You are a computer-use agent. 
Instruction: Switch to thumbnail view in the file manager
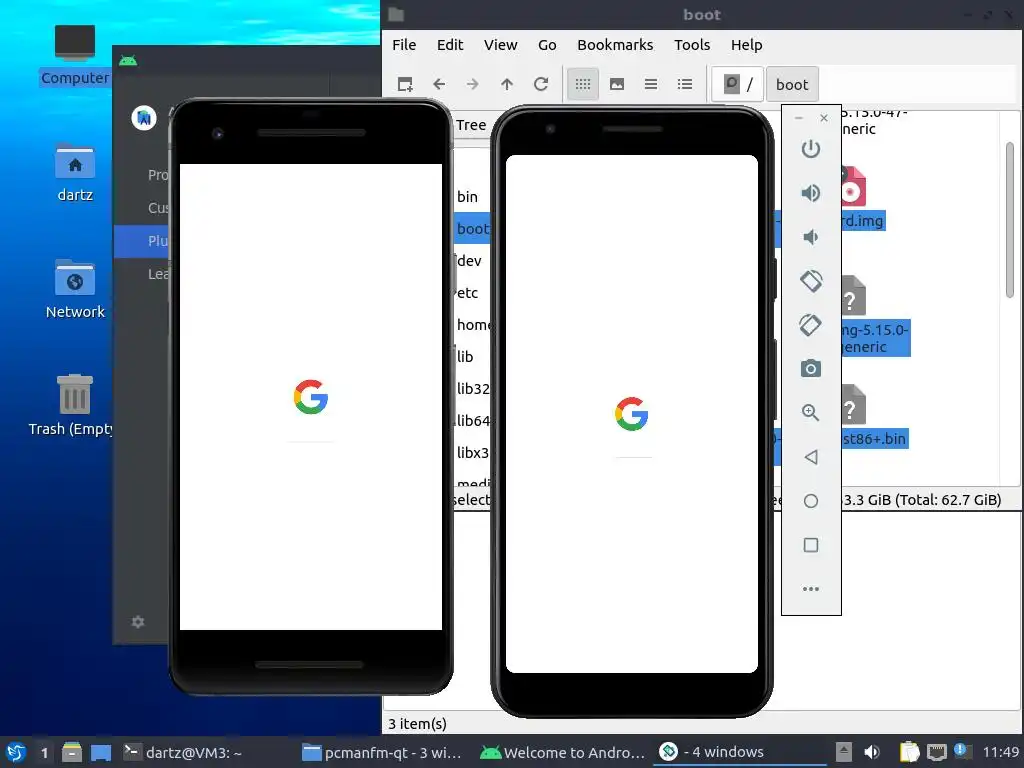tap(616, 84)
